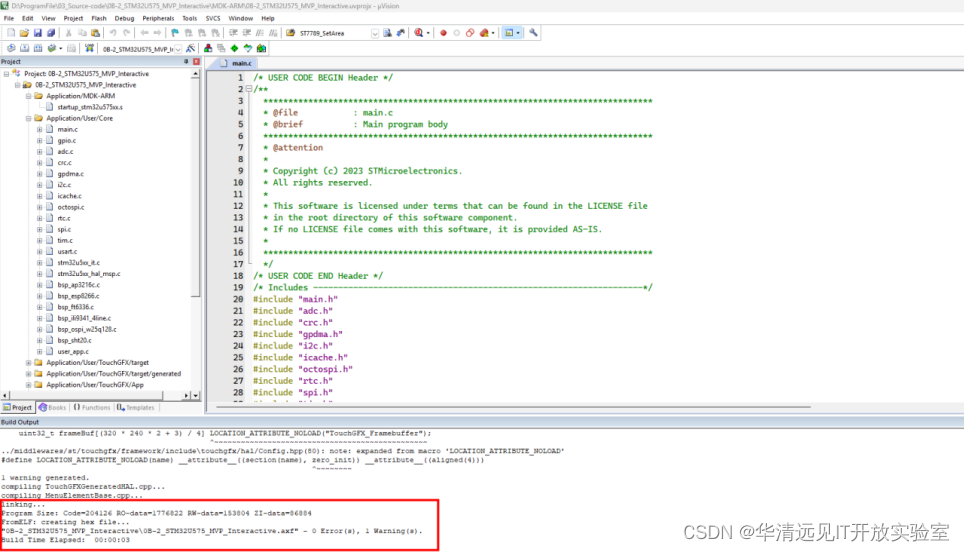Open the ST7789_SetArea find dropdown arrow
Image resolution: width=964 pixels, height=552 pixels.
pyautogui.click(x=374, y=33)
